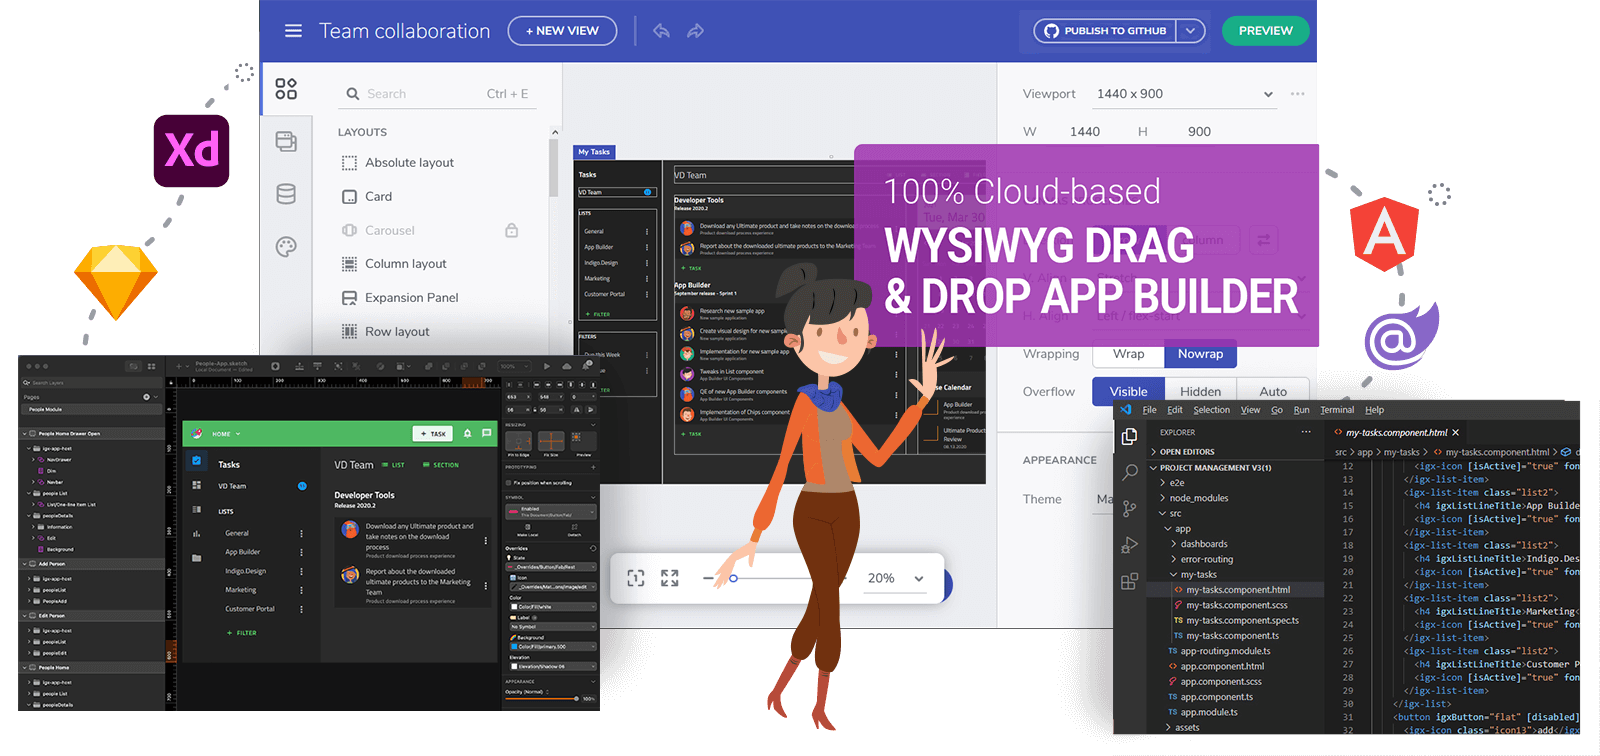Click the bell icon in green header
The width and height of the screenshot is (1600, 756).
(467, 434)
